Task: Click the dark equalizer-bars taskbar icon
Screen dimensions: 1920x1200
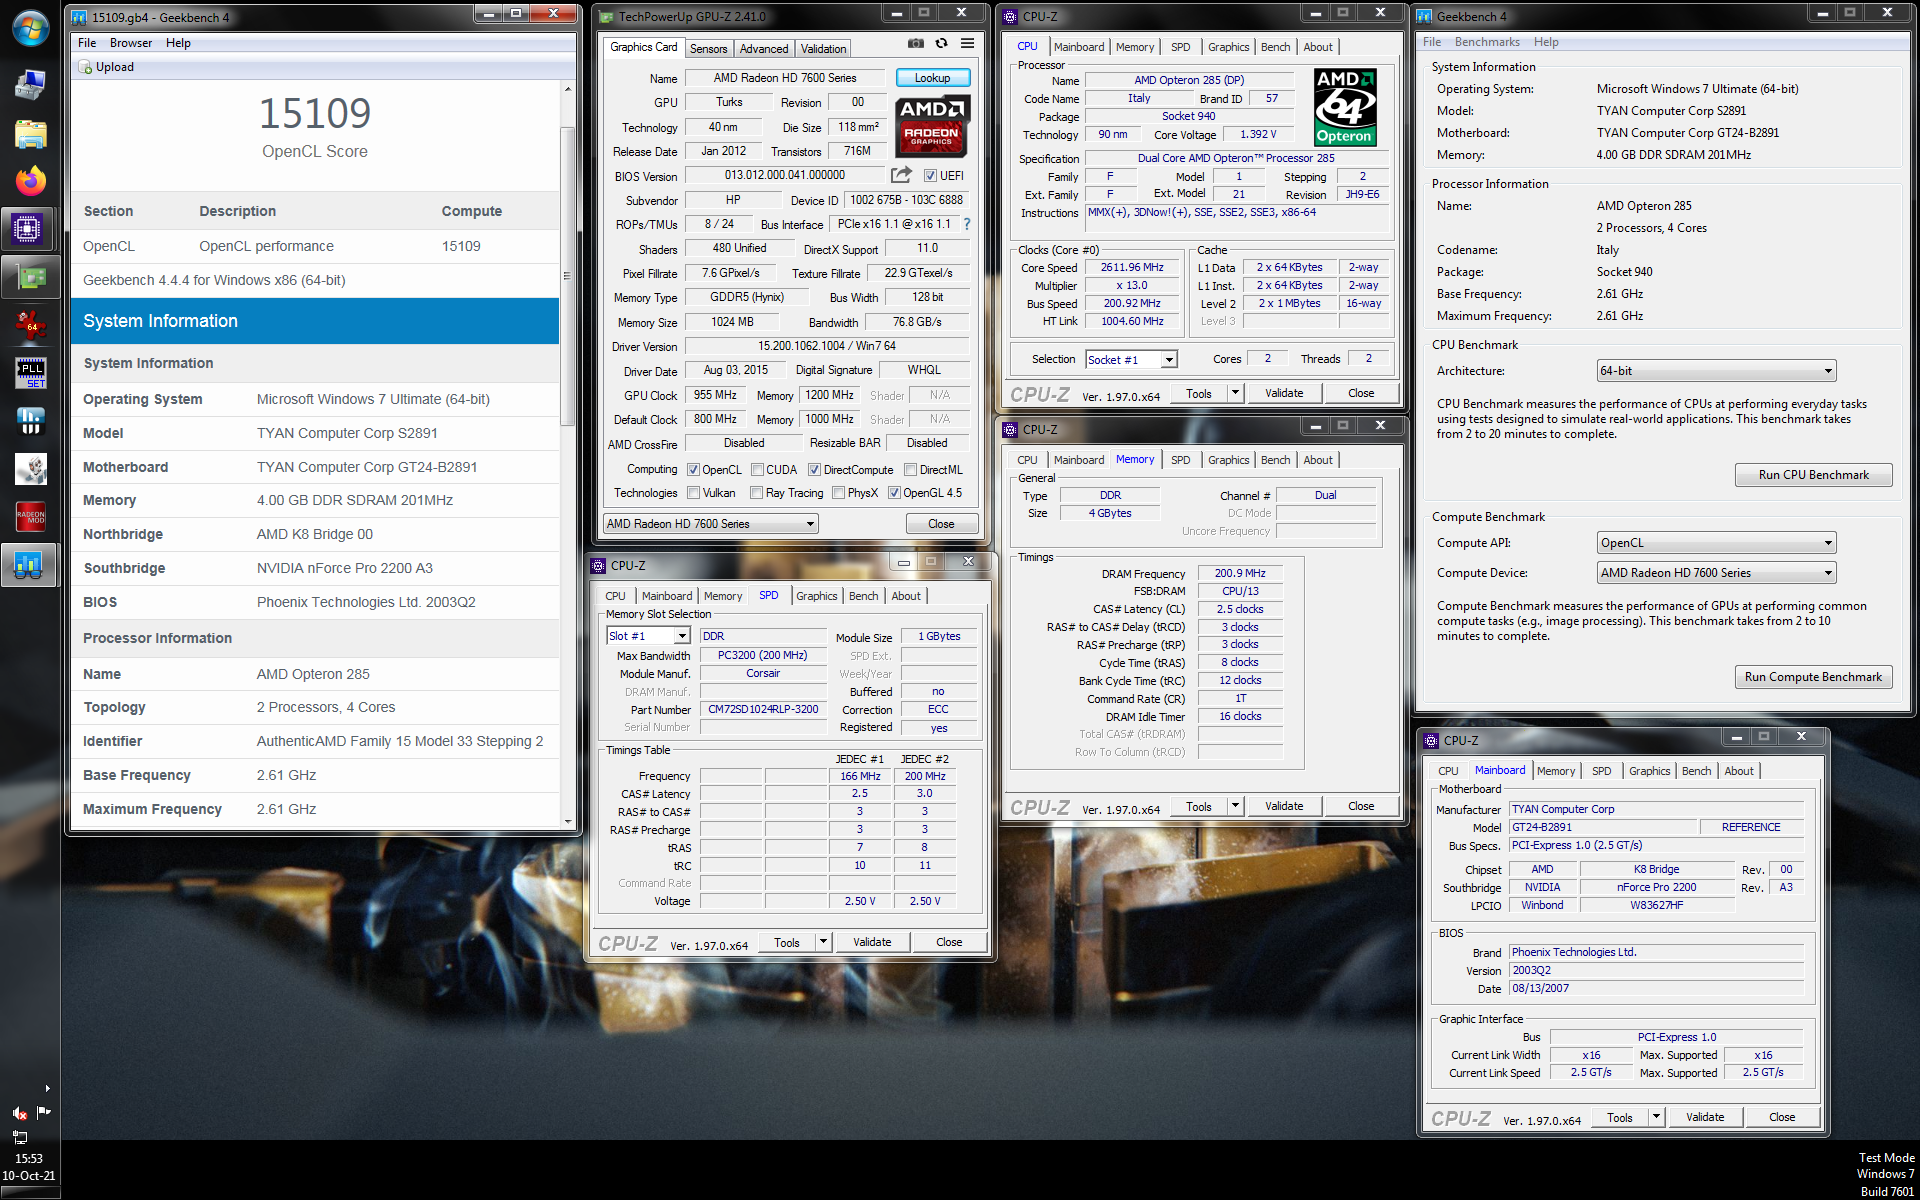Action: coord(30,421)
